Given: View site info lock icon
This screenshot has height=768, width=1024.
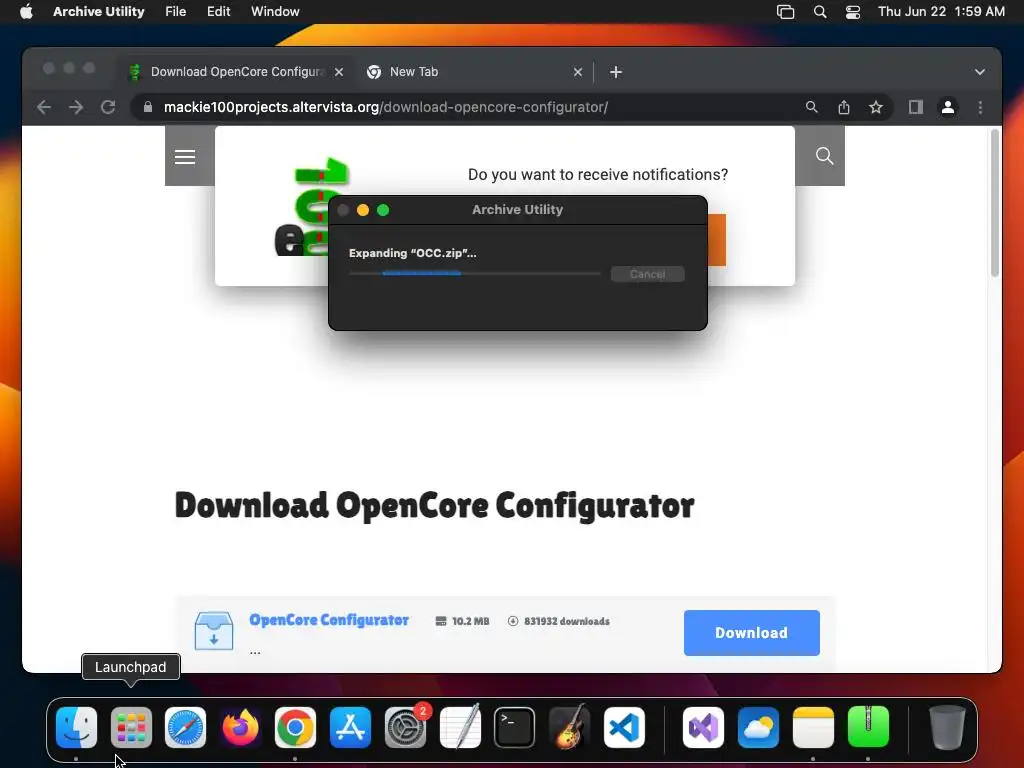Looking at the screenshot, I should click(148, 107).
